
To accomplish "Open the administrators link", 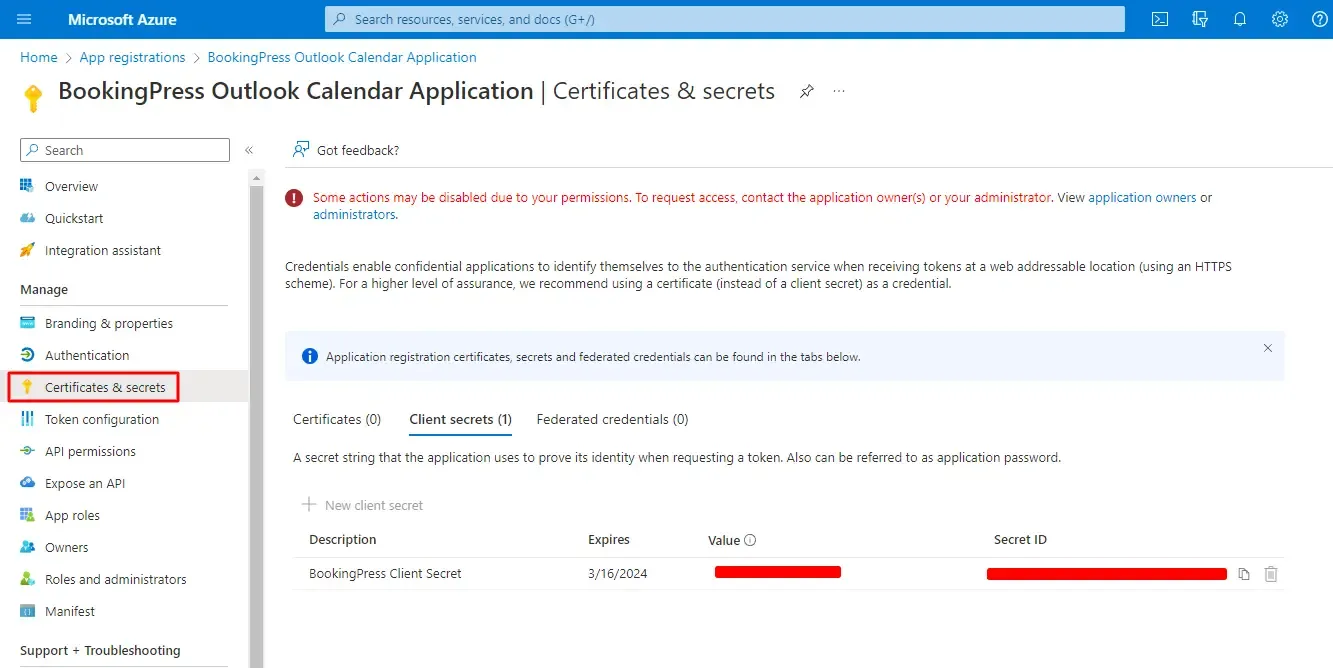I will 354,215.
